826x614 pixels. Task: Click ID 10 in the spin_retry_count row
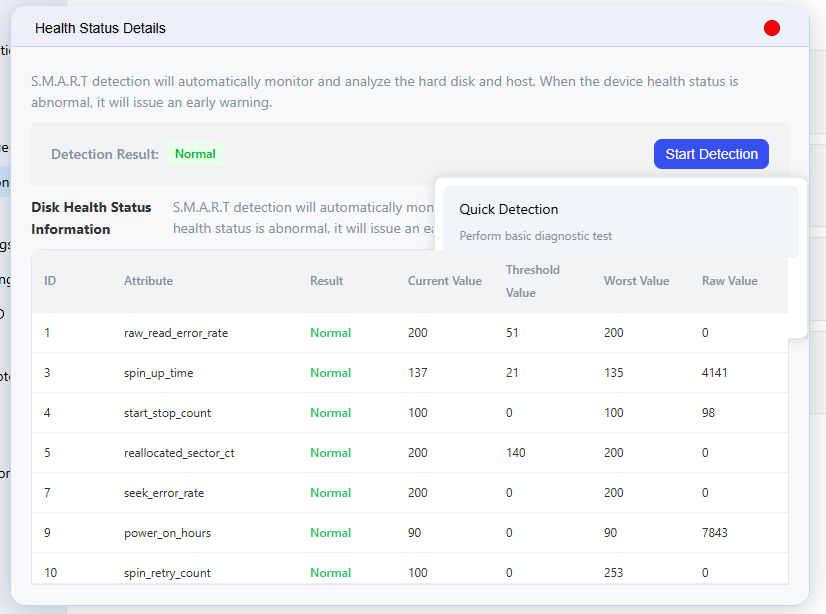tap(51, 573)
